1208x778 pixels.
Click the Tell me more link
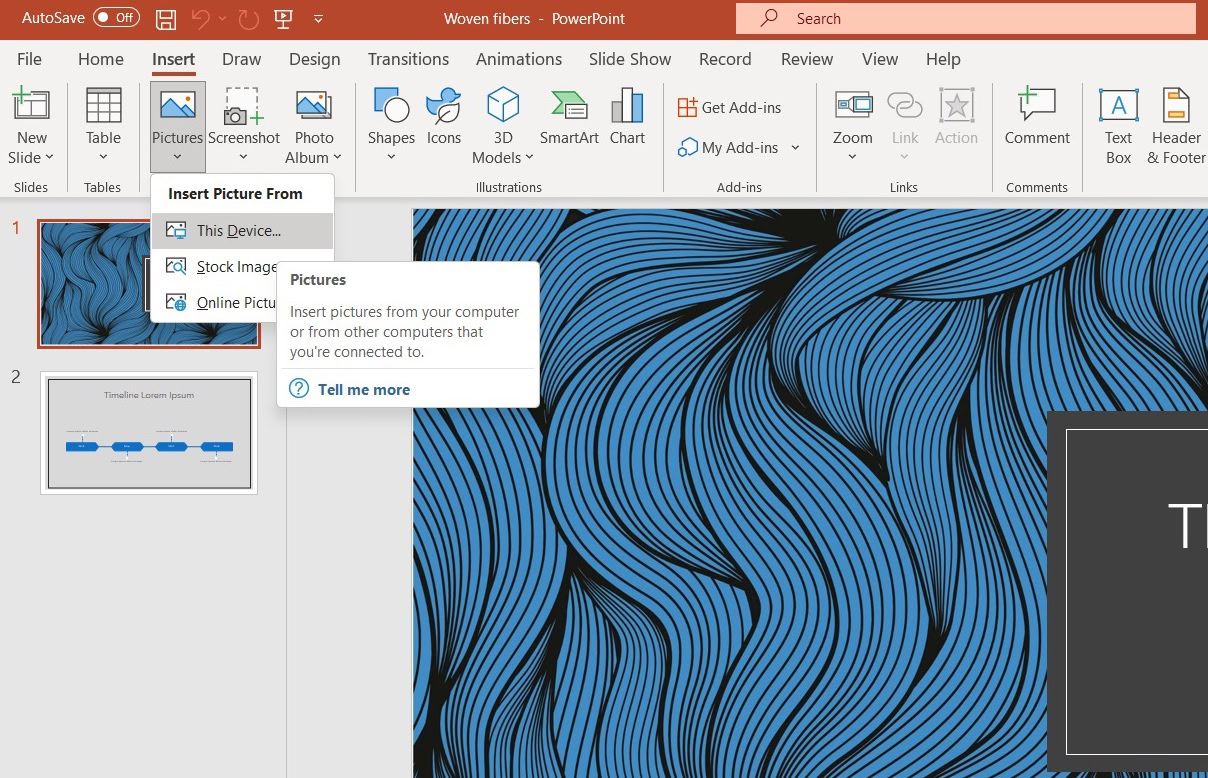(363, 390)
